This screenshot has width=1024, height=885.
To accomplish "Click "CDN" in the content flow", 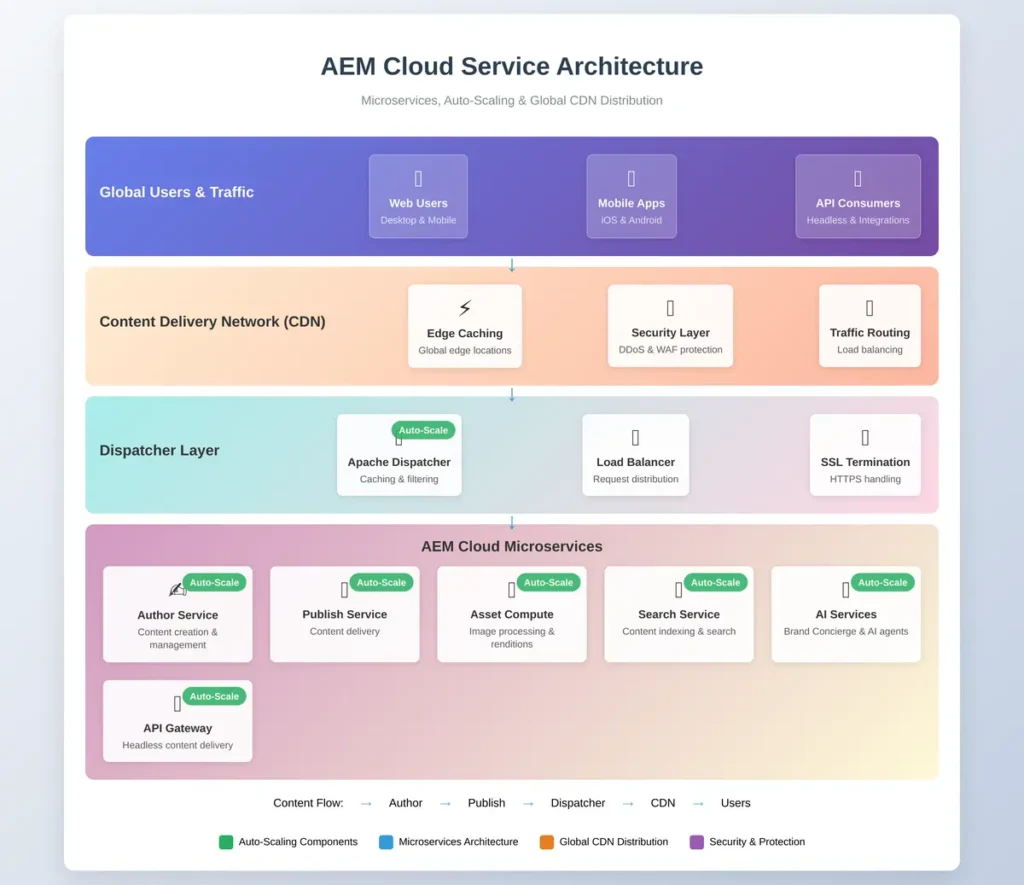I will 663,803.
